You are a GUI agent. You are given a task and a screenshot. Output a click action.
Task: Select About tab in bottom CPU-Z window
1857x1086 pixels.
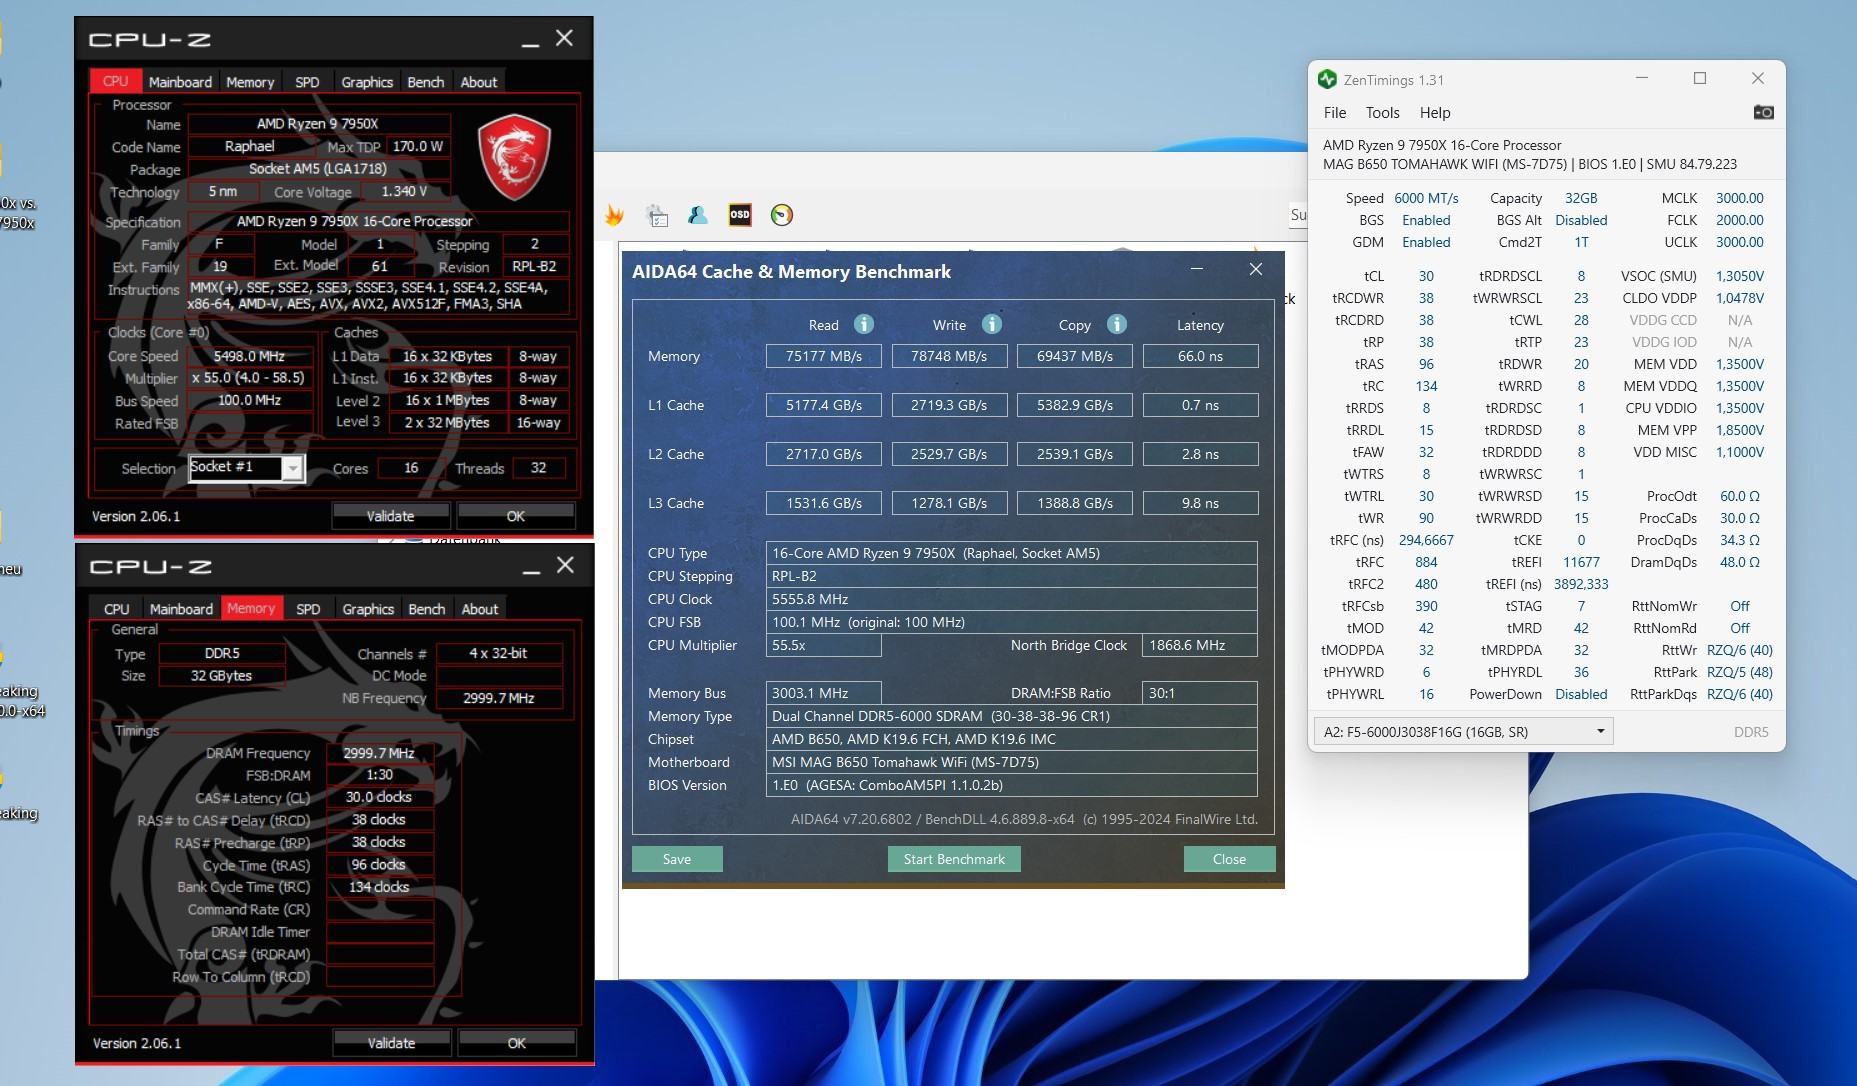(x=479, y=609)
